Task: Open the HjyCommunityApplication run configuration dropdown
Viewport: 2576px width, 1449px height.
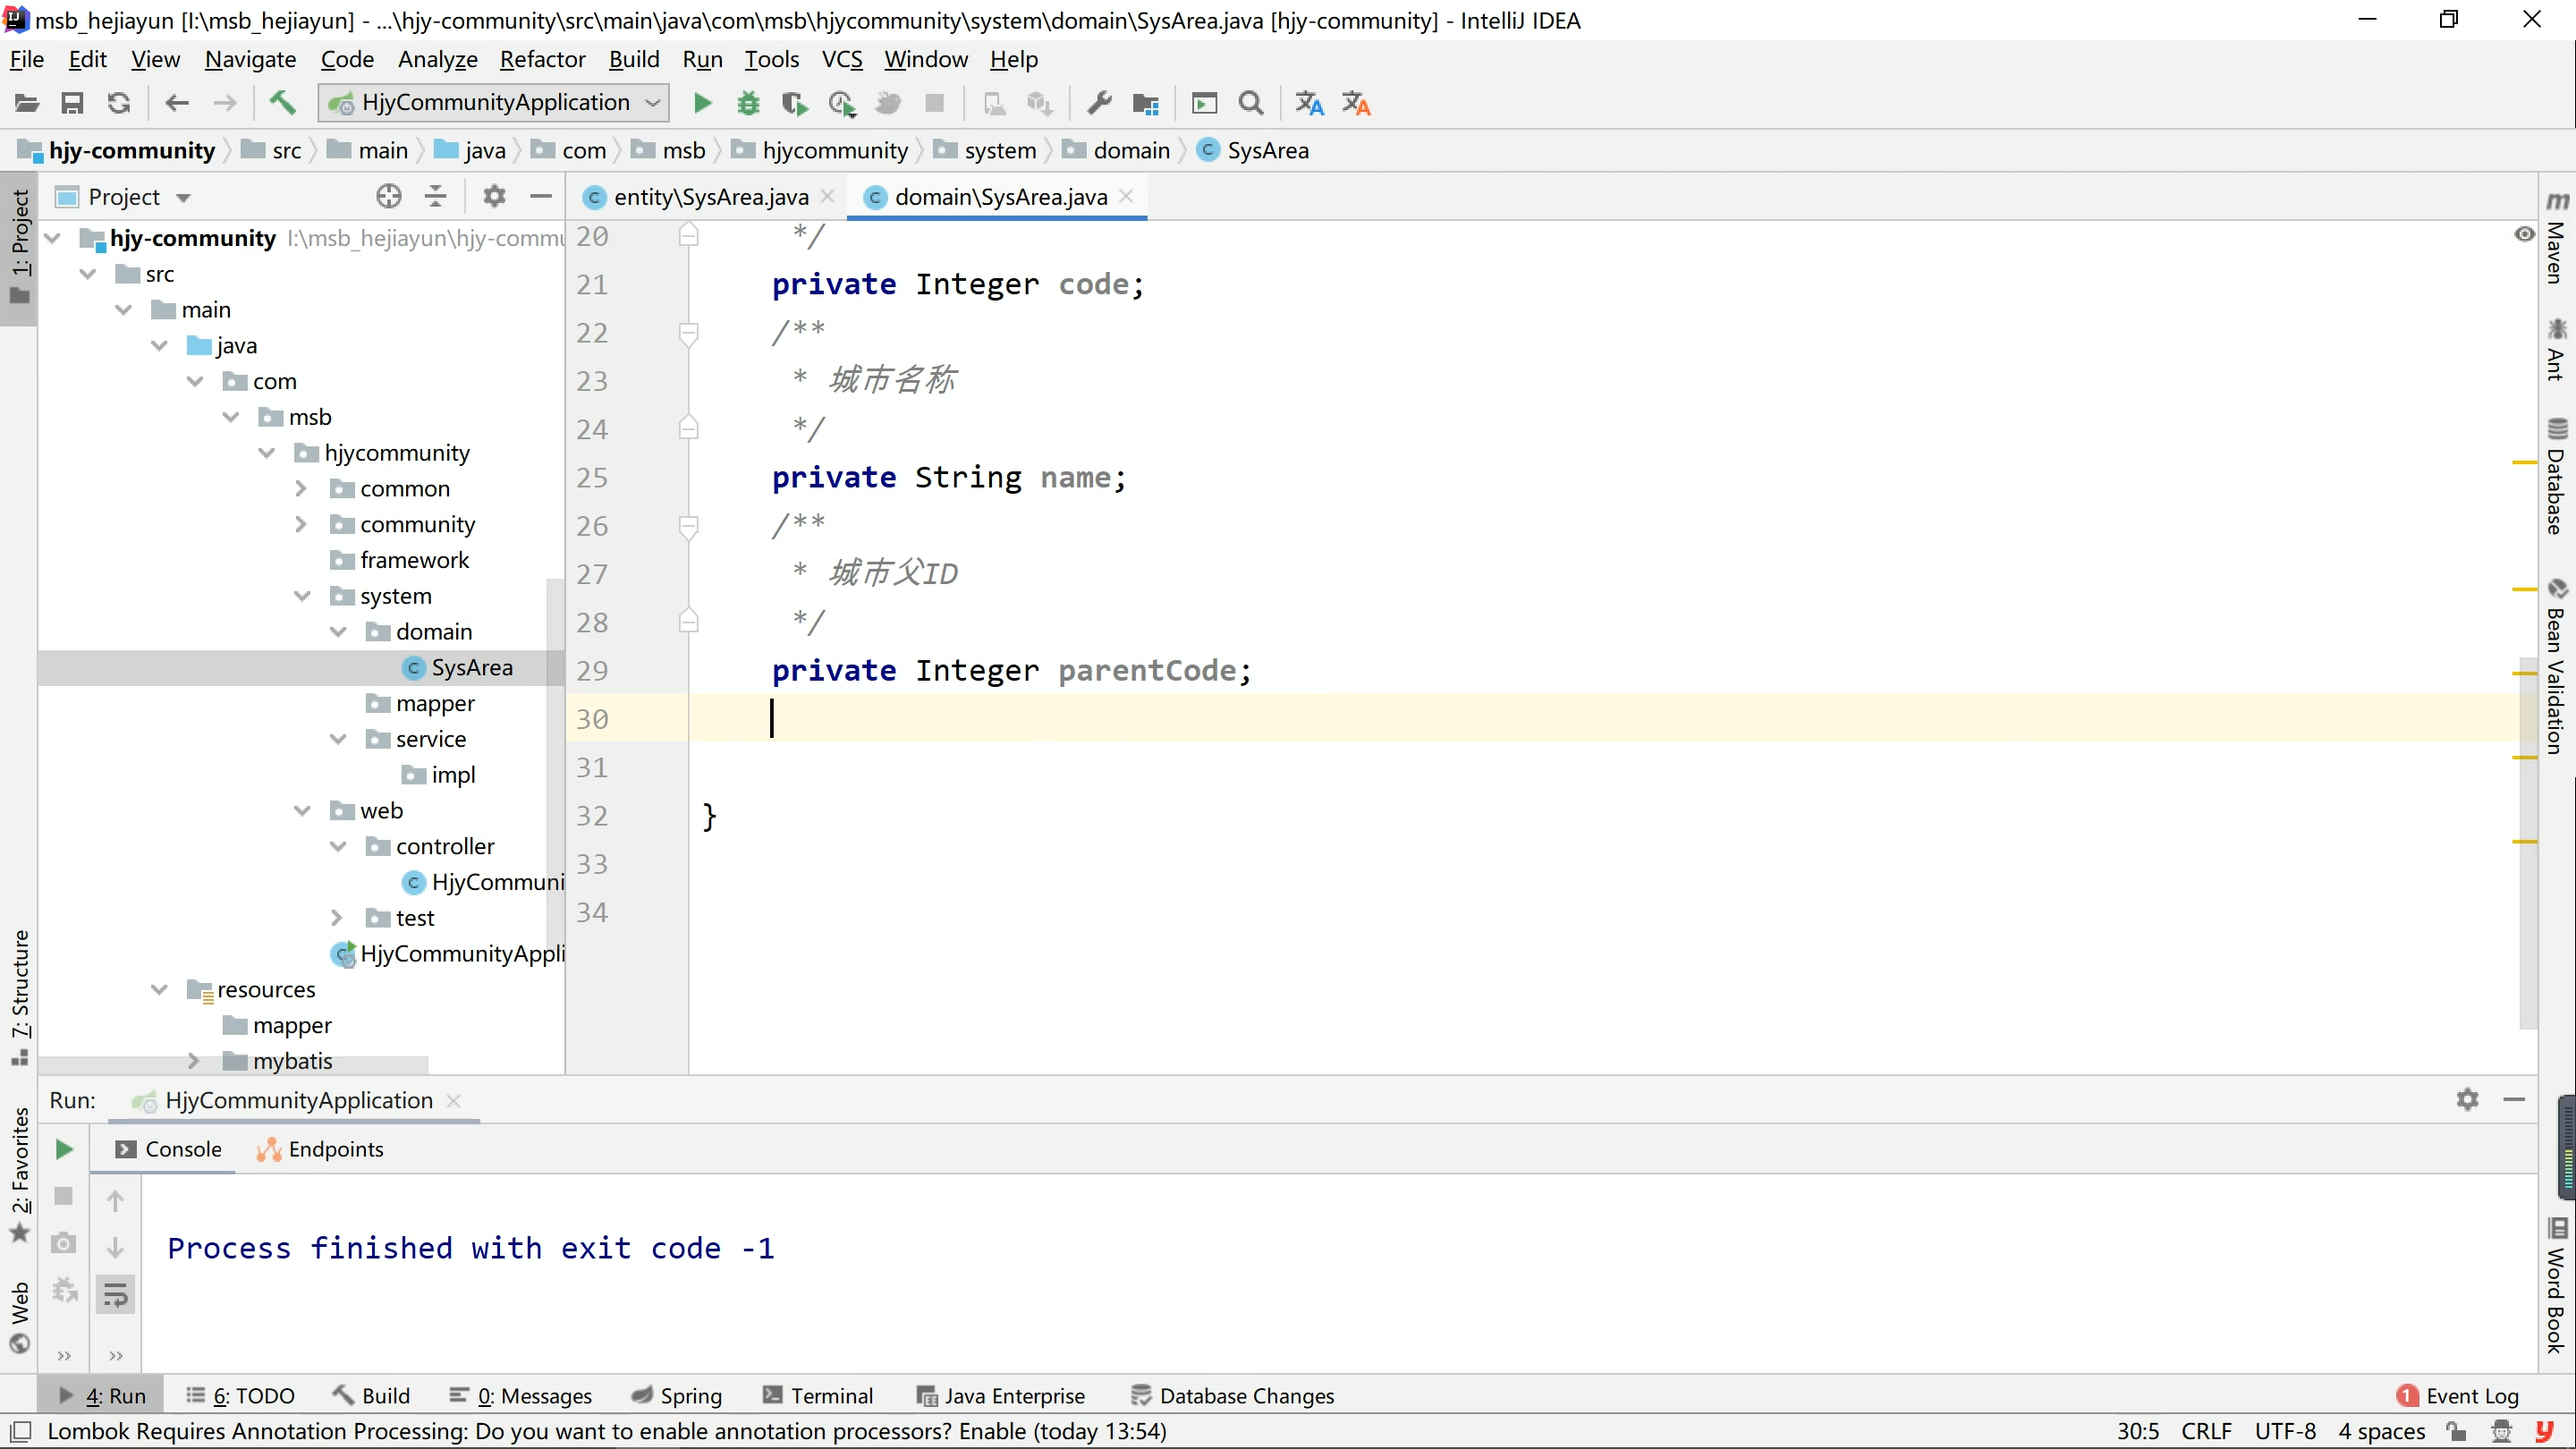Action: (x=493, y=103)
